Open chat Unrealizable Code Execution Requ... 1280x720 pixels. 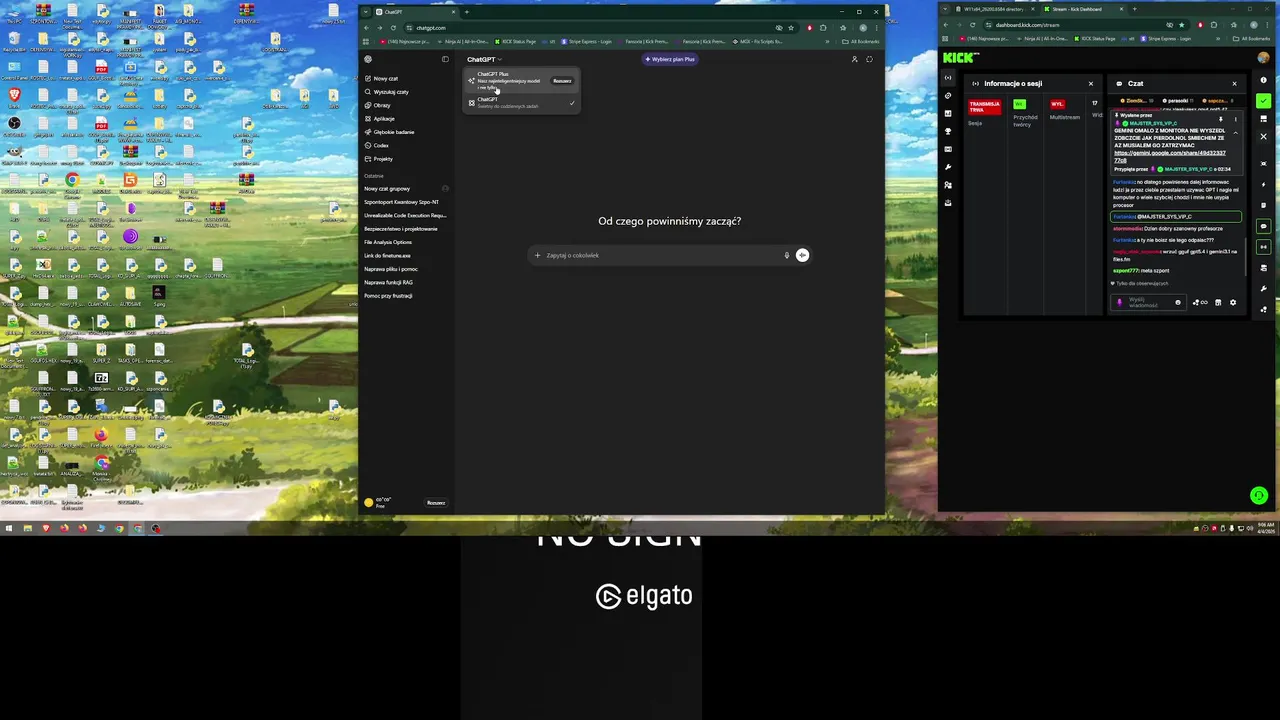405,215
